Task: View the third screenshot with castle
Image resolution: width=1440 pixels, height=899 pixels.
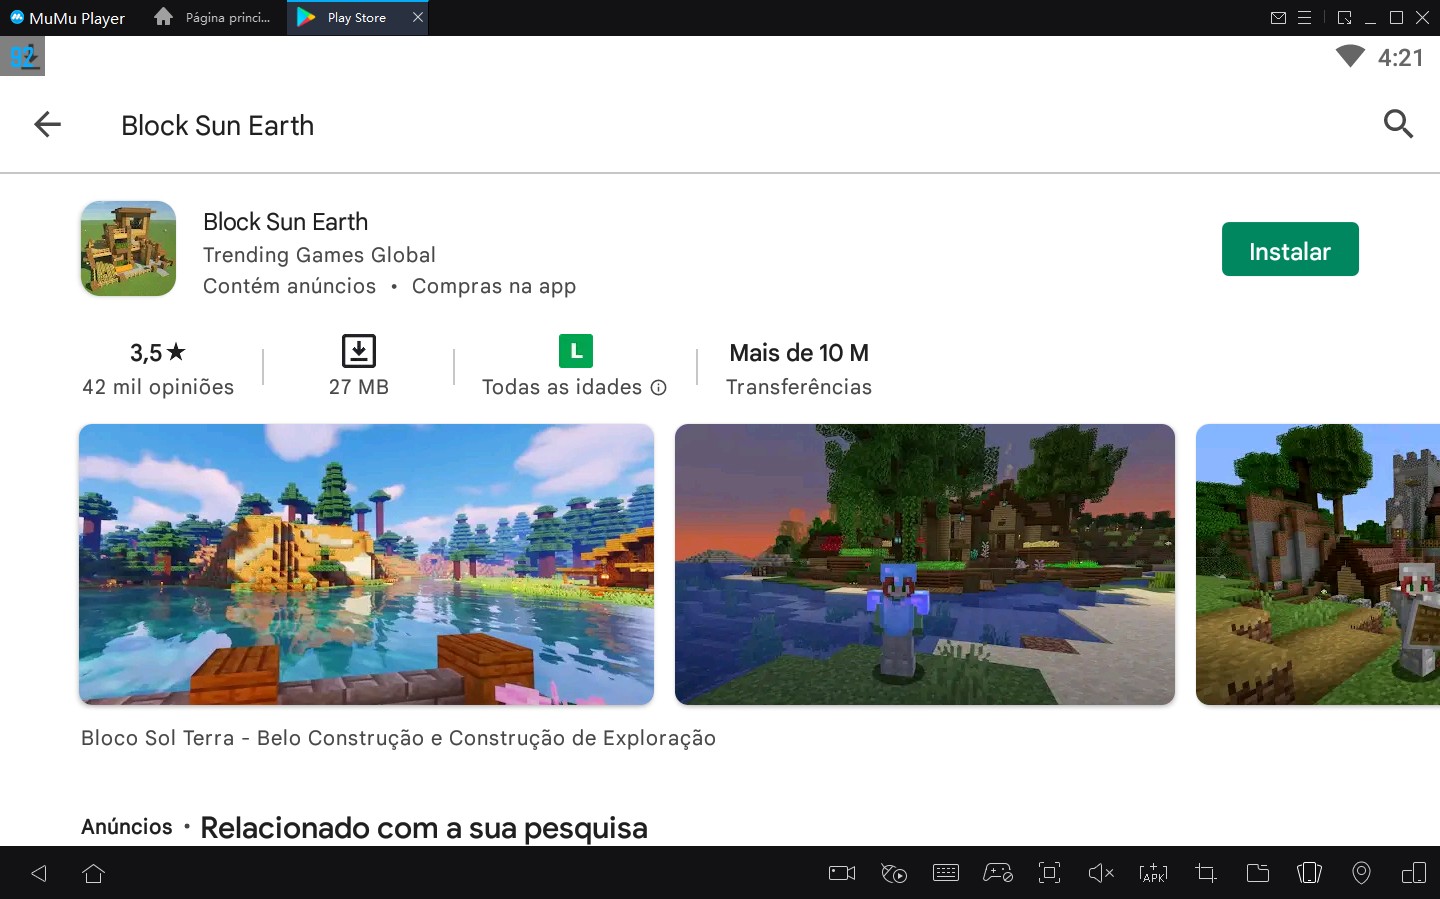Action: coord(1318,564)
